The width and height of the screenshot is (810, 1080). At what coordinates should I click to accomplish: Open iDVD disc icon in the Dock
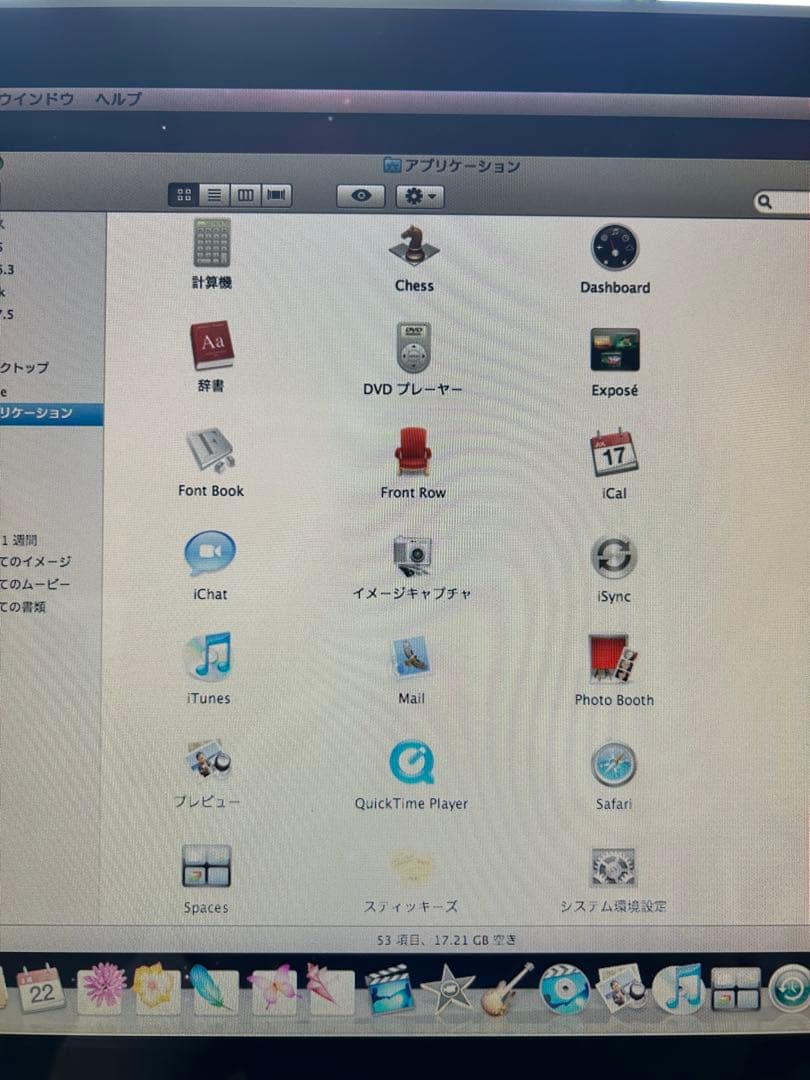tap(565, 990)
